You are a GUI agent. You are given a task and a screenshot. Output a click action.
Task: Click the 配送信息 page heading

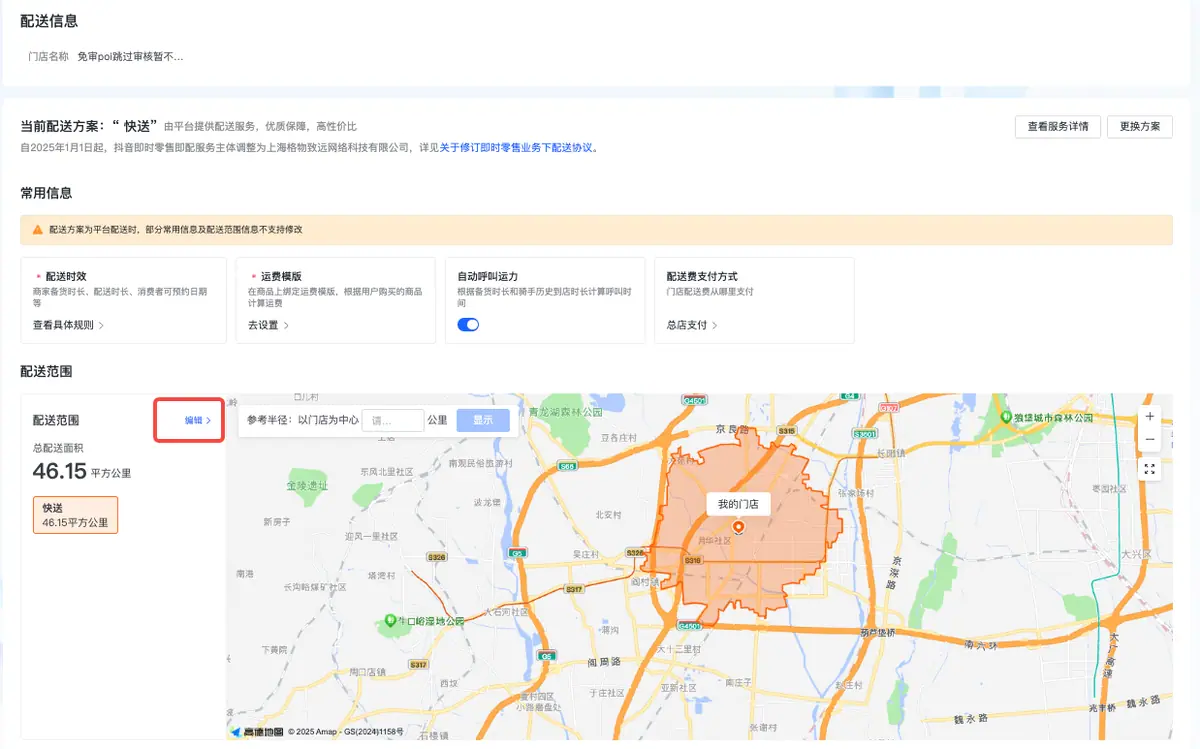pyautogui.click(x=49, y=21)
